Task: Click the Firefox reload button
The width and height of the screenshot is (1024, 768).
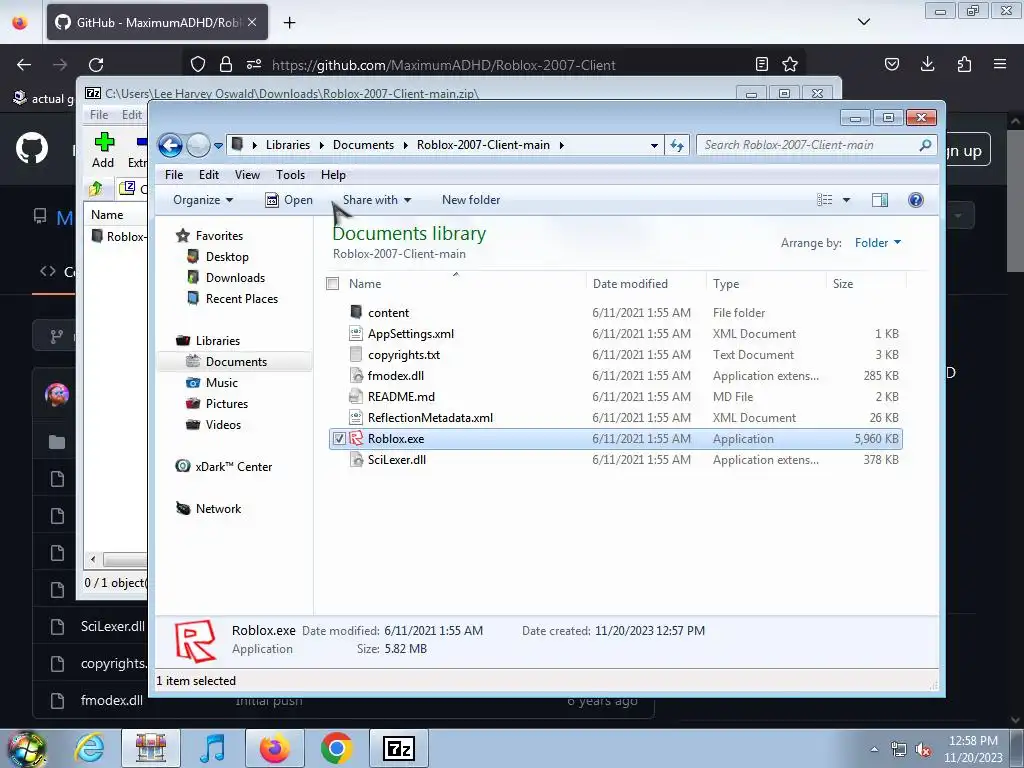Action: (96, 65)
